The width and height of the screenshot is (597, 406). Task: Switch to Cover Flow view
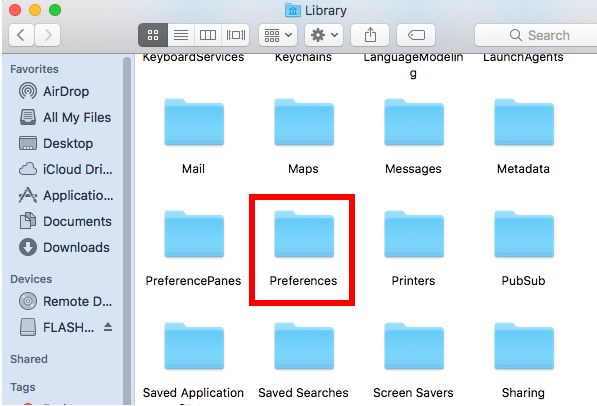[235, 35]
